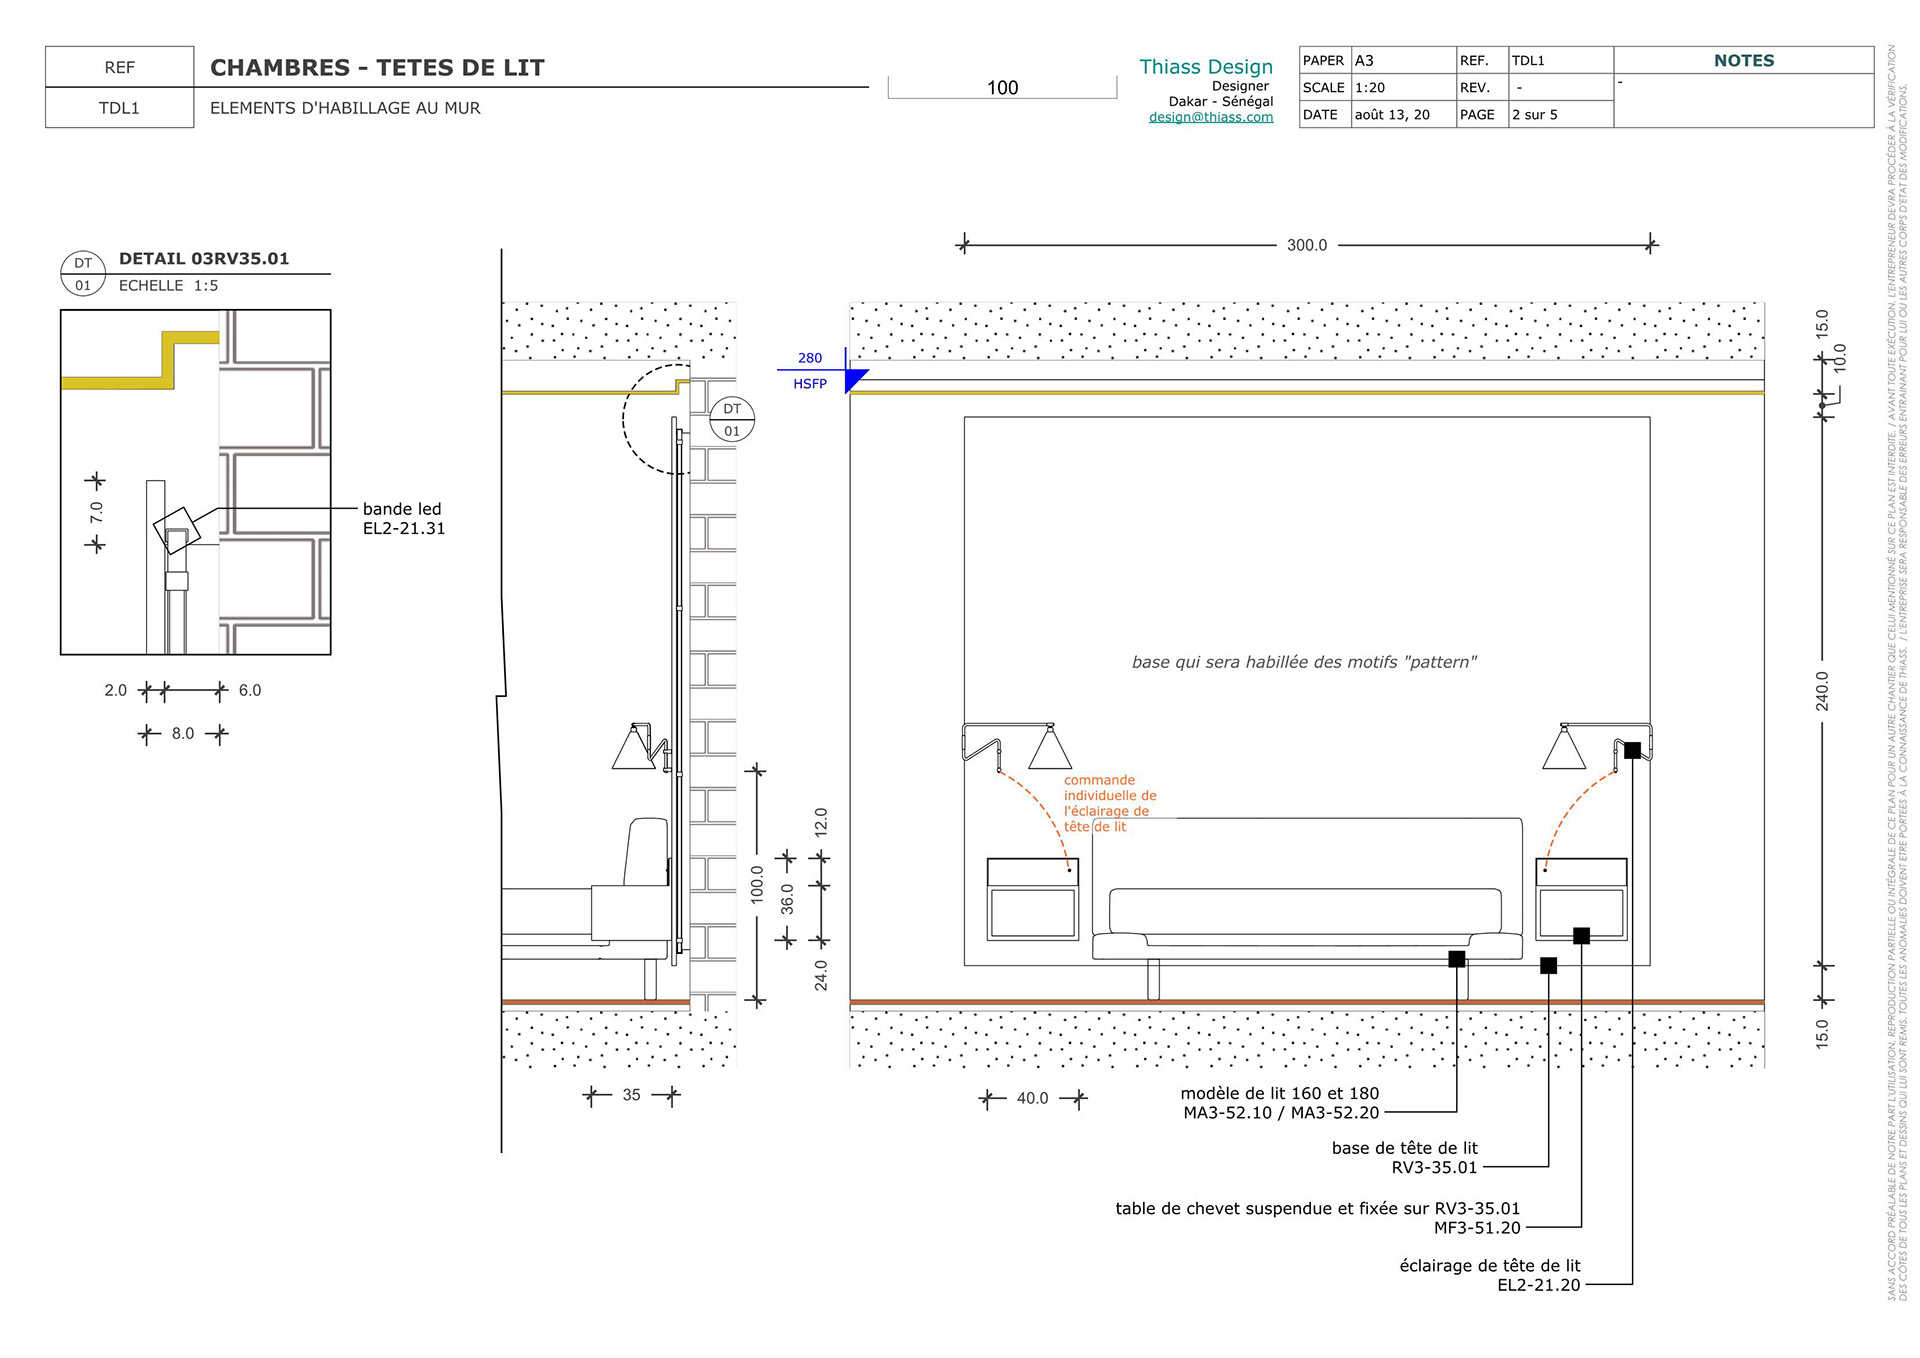This screenshot has height=1358, width=1920.
Task: Click the 40.0 dimension below the elevation
Action: tap(1032, 1098)
